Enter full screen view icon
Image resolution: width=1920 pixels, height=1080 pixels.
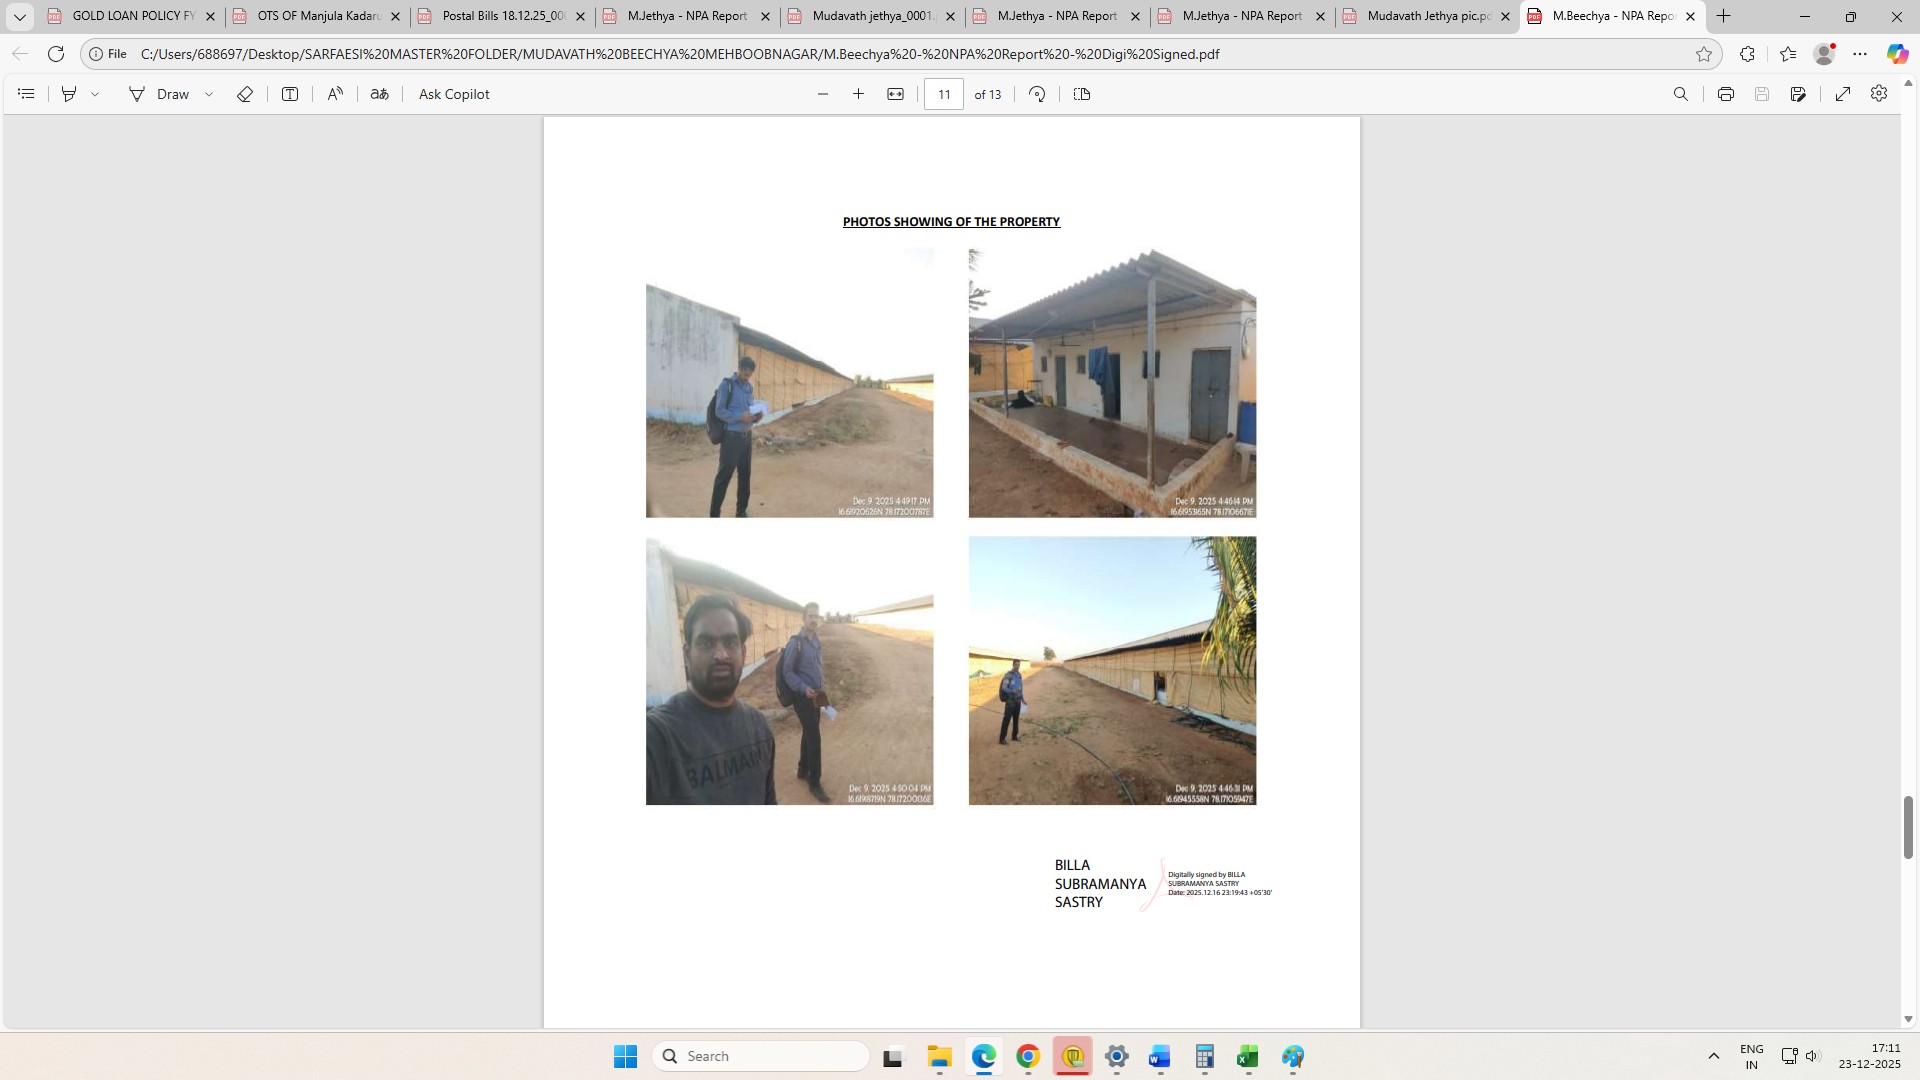pos(1842,94)
